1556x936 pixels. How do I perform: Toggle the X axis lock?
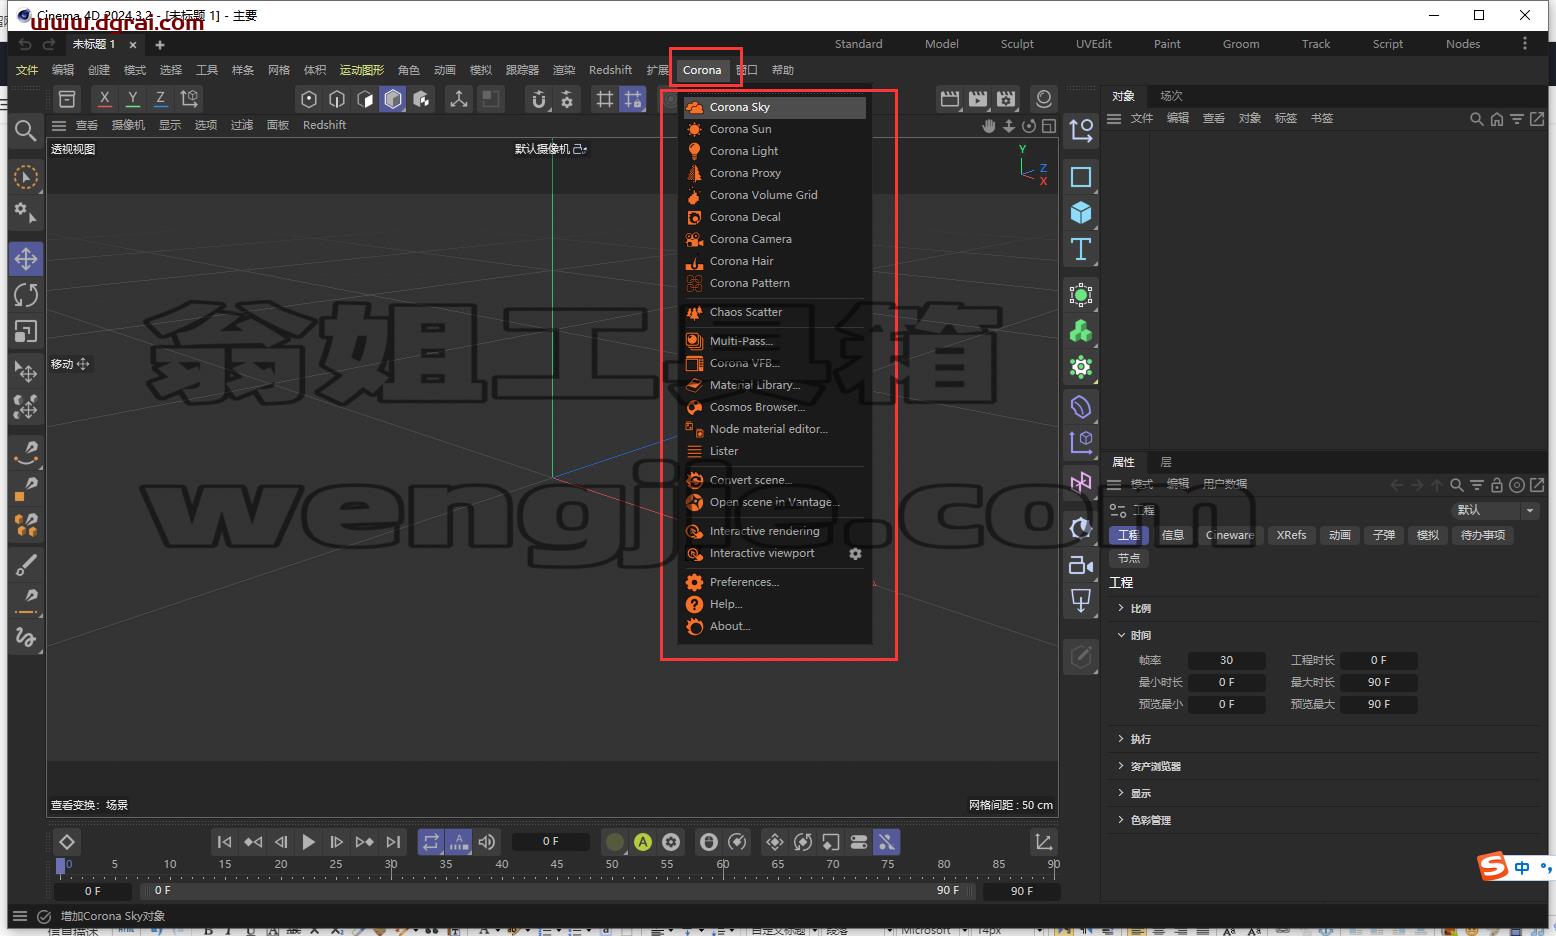pos(105,98)
